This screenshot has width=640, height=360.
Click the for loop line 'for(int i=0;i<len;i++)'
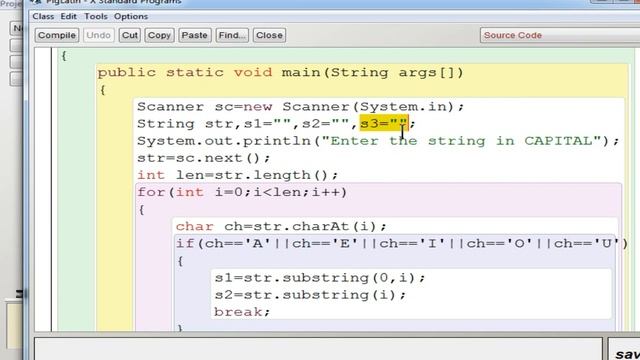pyautogui.click(x=242, y=192)
